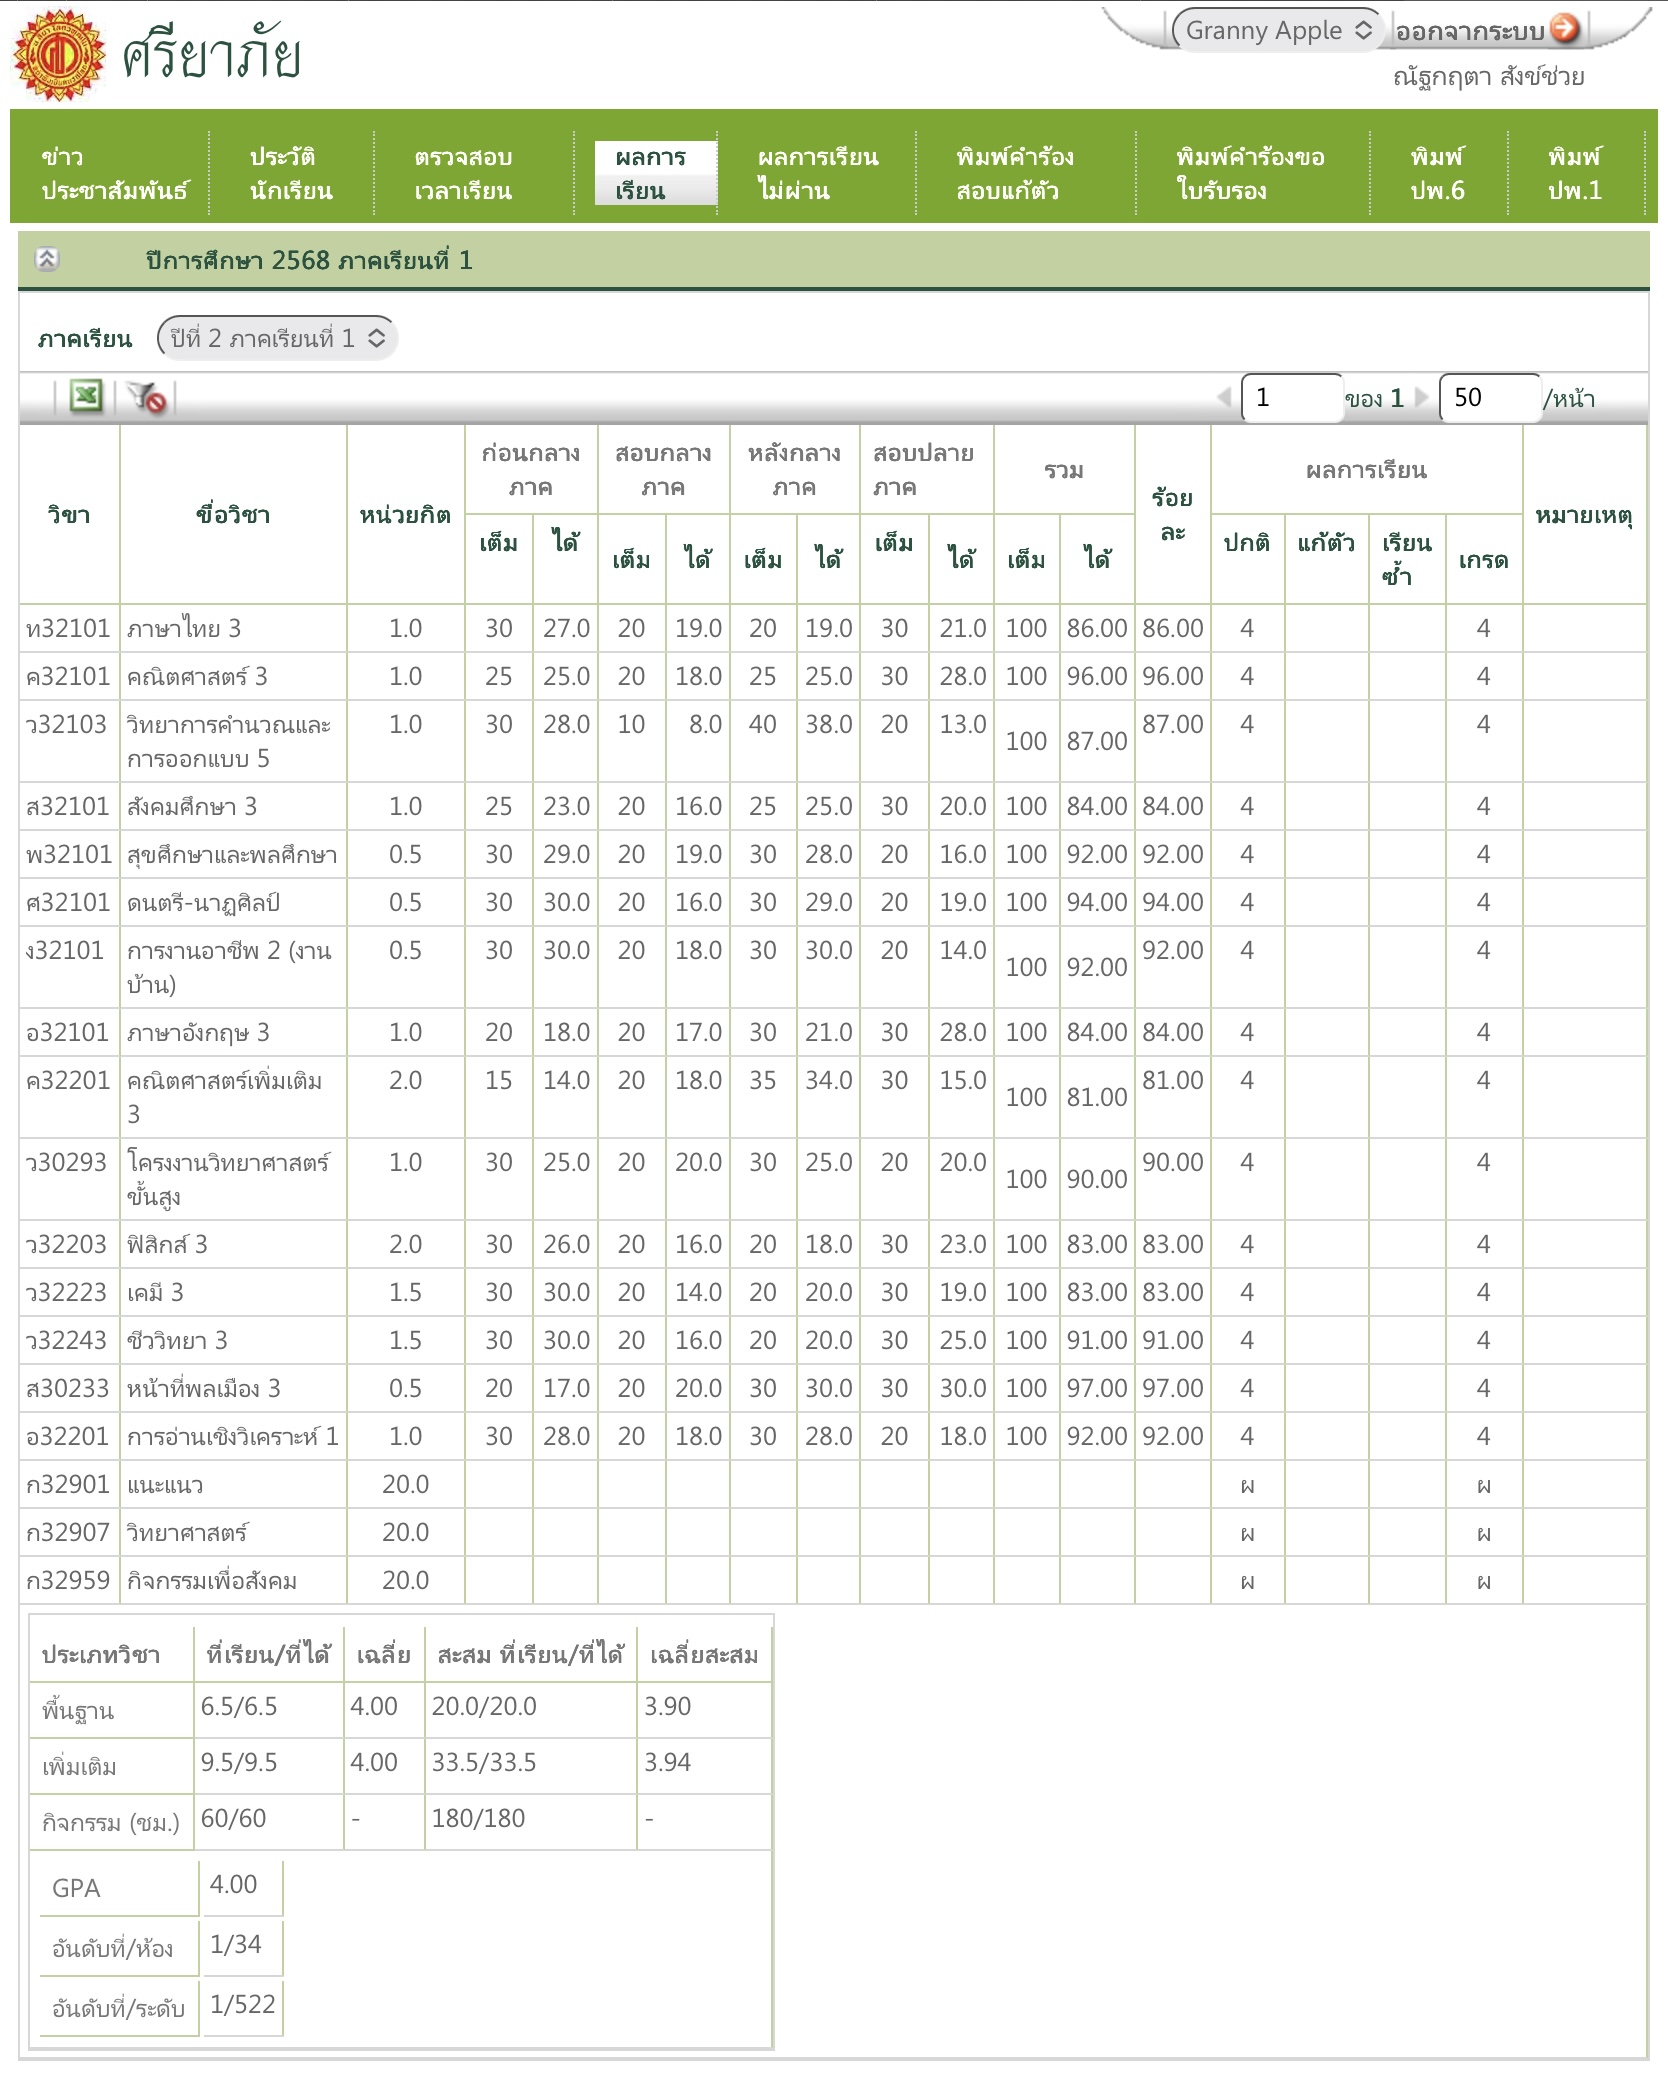Select the ตรวจสอบเวลาเรียน menu item
Screen dimensions: 1668x2084
coord(463,173)
